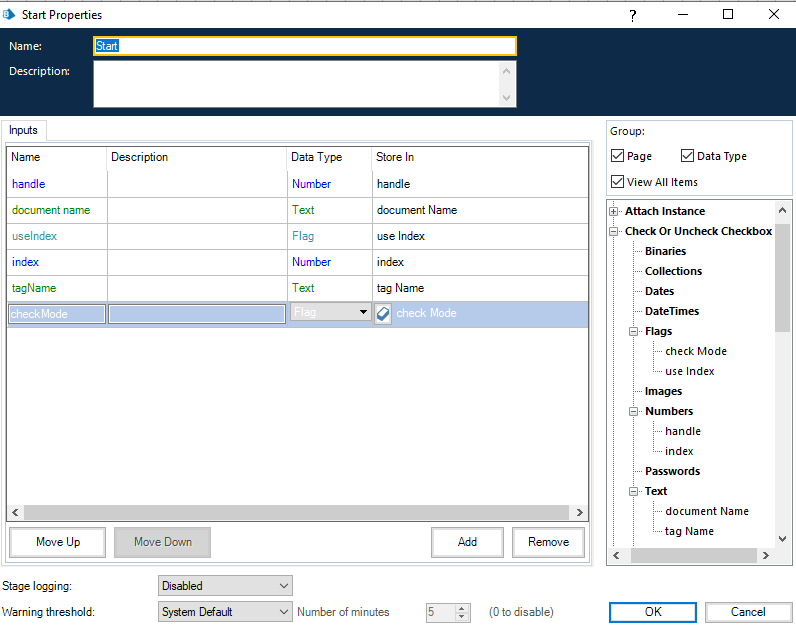Image resolution: width=796 pixels, height=628 pixels.
Task: Select the document Name tree item
Action: coord(706,511)
